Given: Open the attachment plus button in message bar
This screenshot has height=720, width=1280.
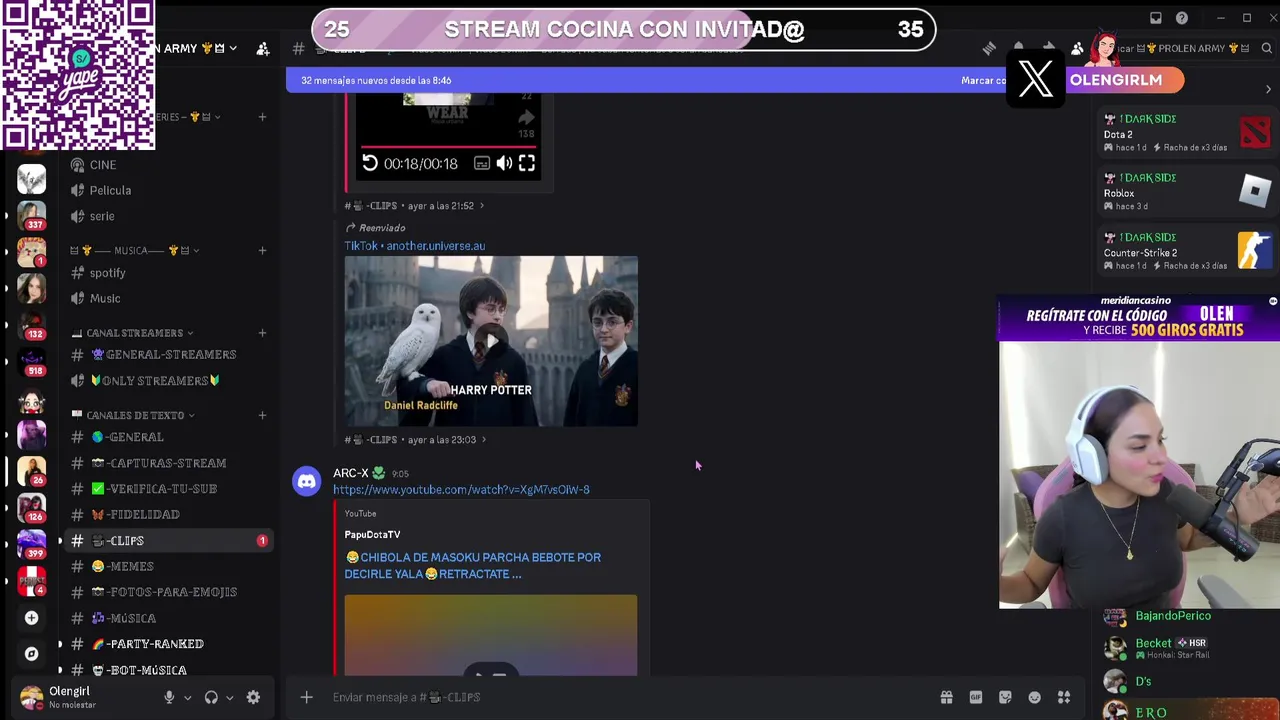Looking at the screenshot, I should click(307, 697).
